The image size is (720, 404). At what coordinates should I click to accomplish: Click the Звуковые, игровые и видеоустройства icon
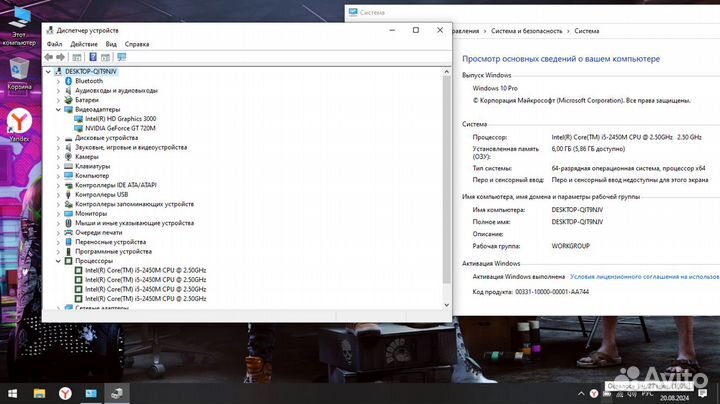point(68,147)
